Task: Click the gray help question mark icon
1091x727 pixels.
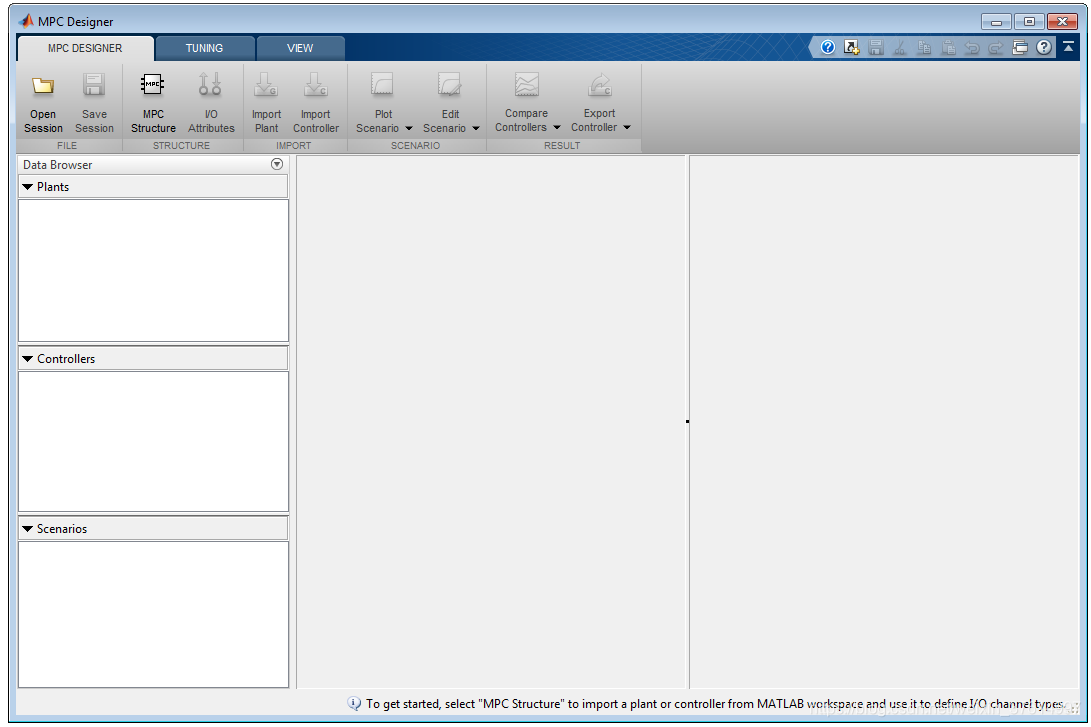Action: click(x=1044, y=47)
